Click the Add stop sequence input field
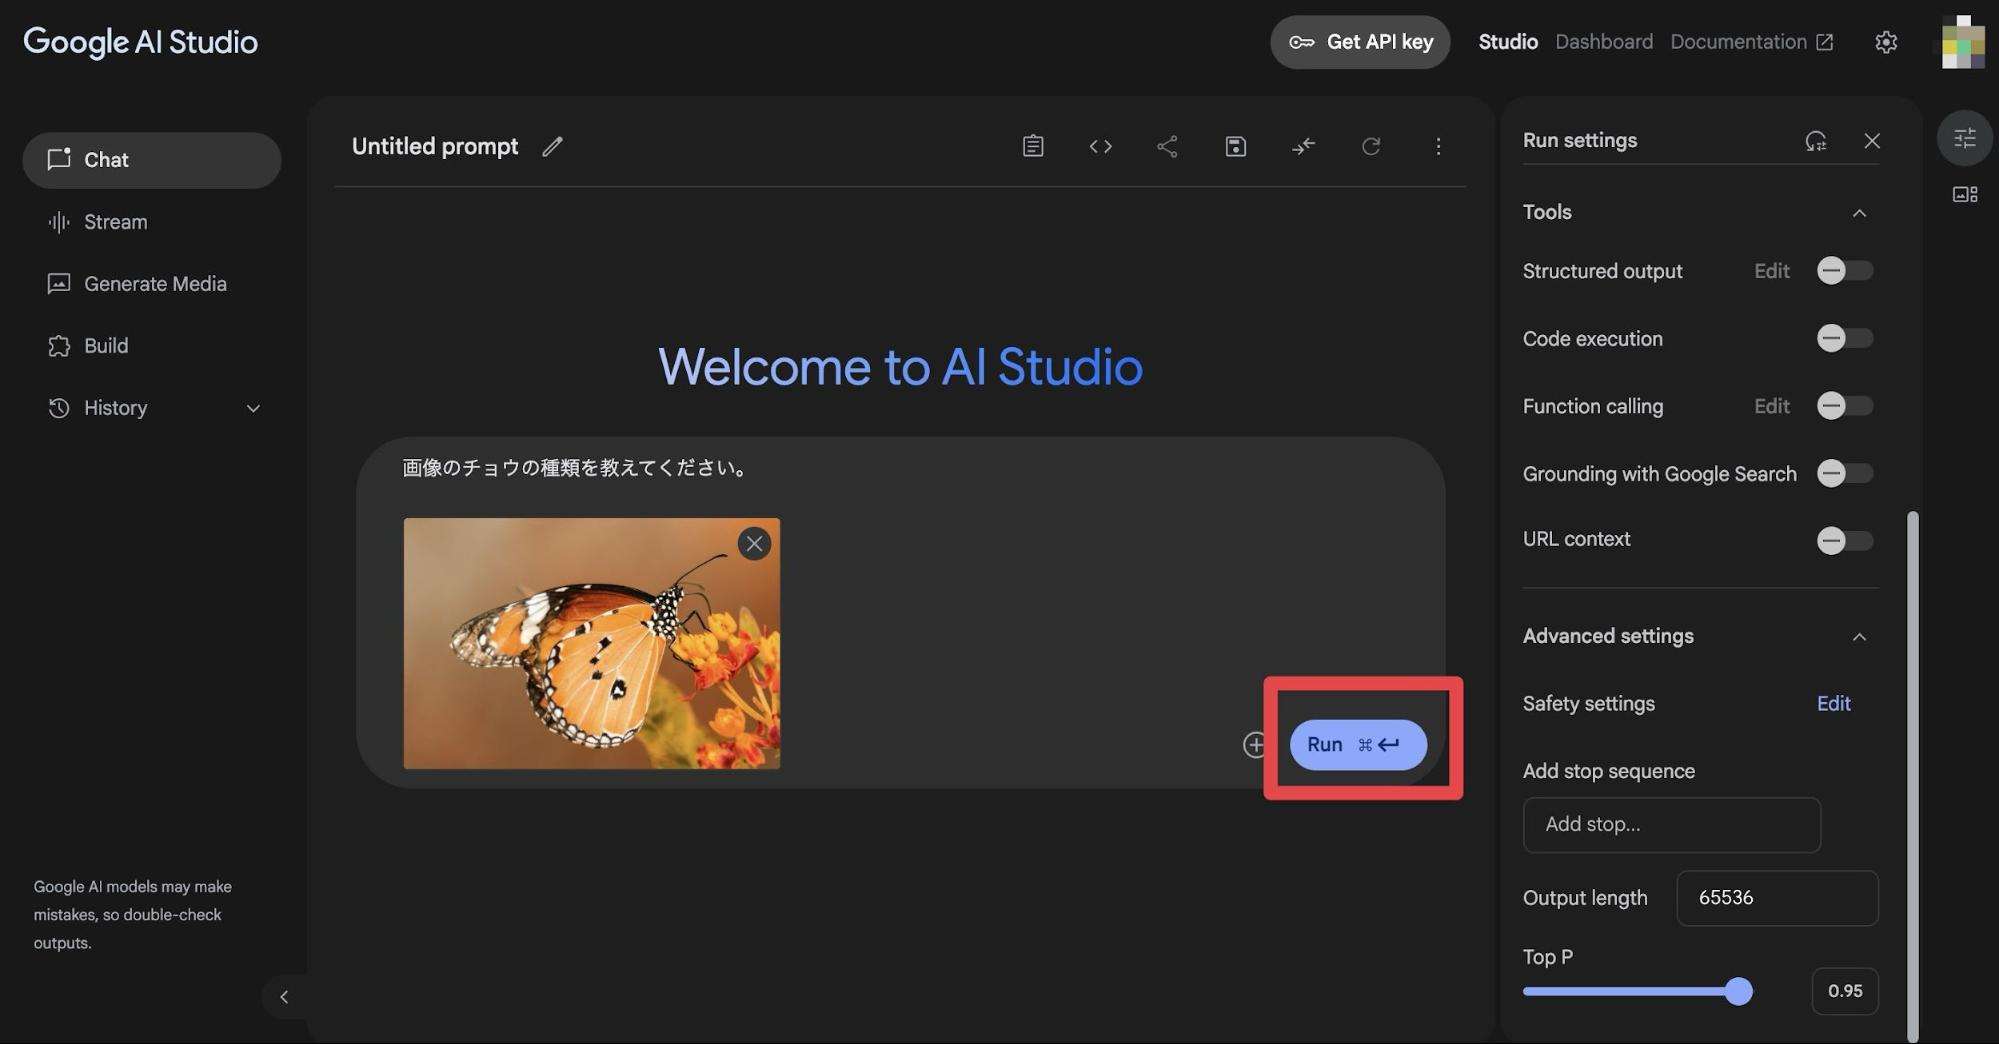The image size is (1999, 1044). 1671,825
